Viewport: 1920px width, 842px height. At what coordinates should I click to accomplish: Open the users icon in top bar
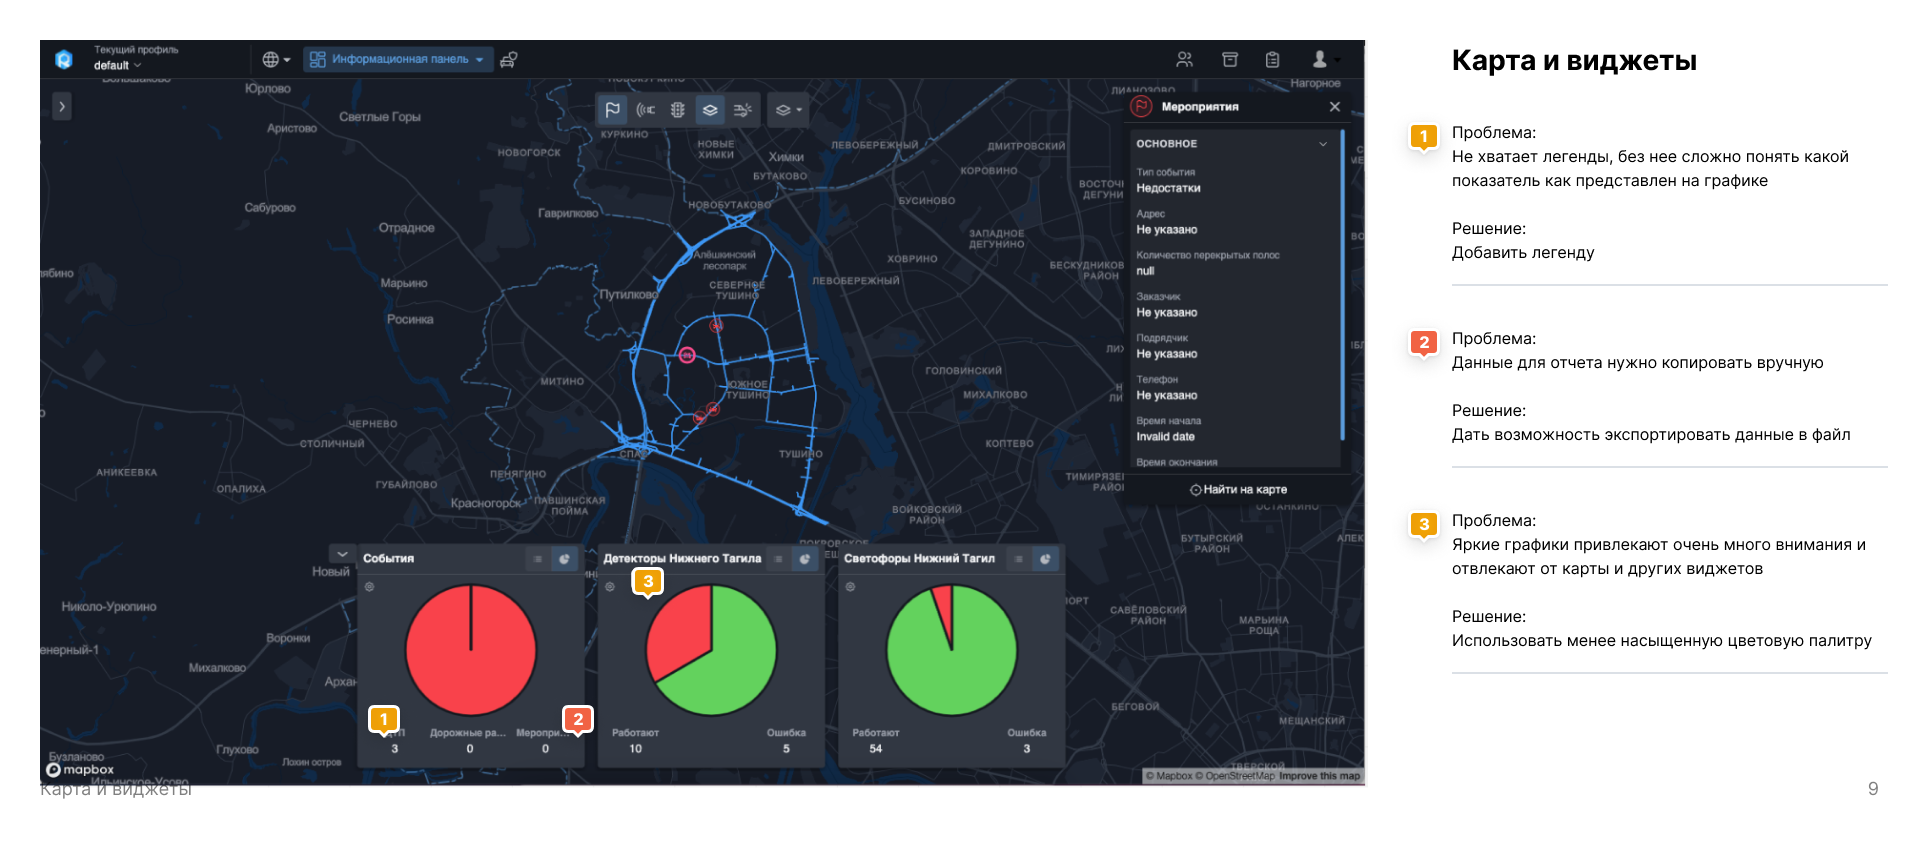[1184, 60]
